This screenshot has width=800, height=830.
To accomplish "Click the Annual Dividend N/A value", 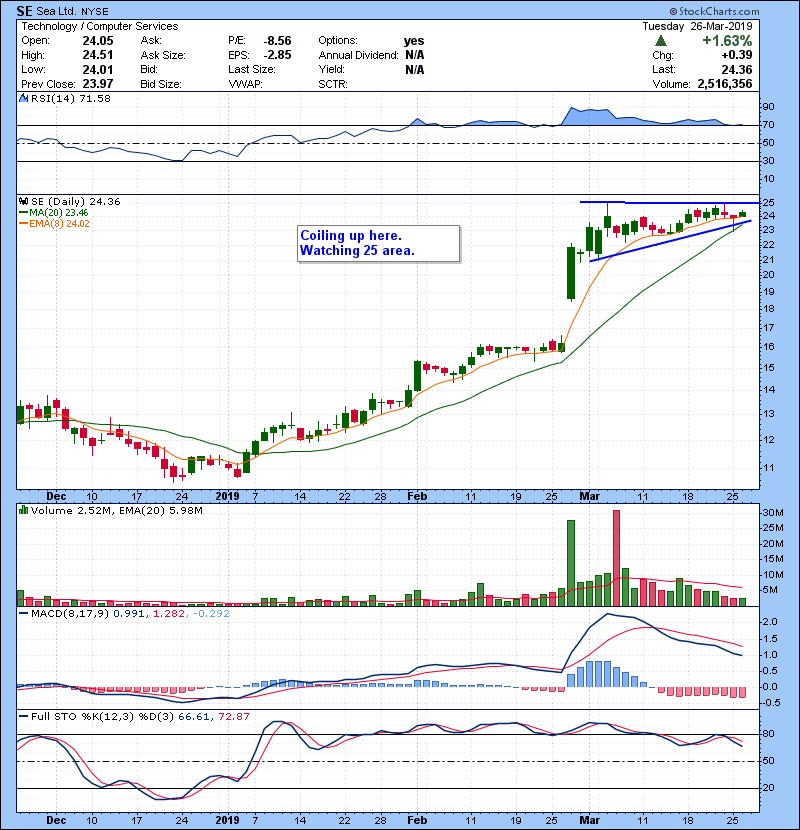I will click(x=415, y=55).
